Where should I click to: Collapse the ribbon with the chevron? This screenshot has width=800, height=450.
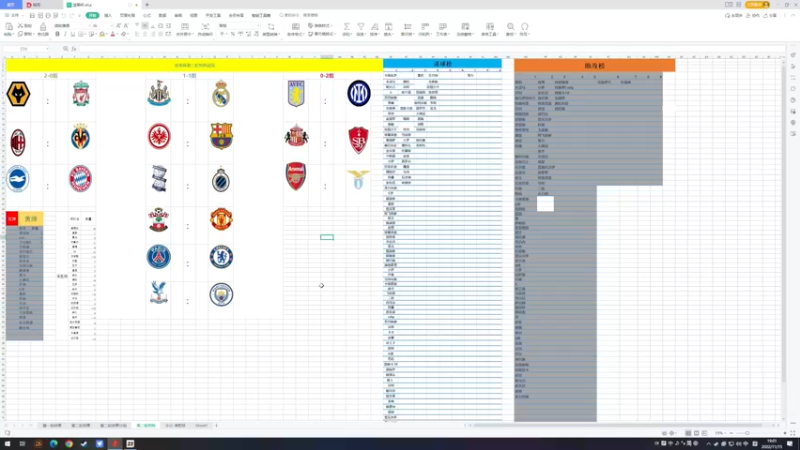[x=792, y=15]
